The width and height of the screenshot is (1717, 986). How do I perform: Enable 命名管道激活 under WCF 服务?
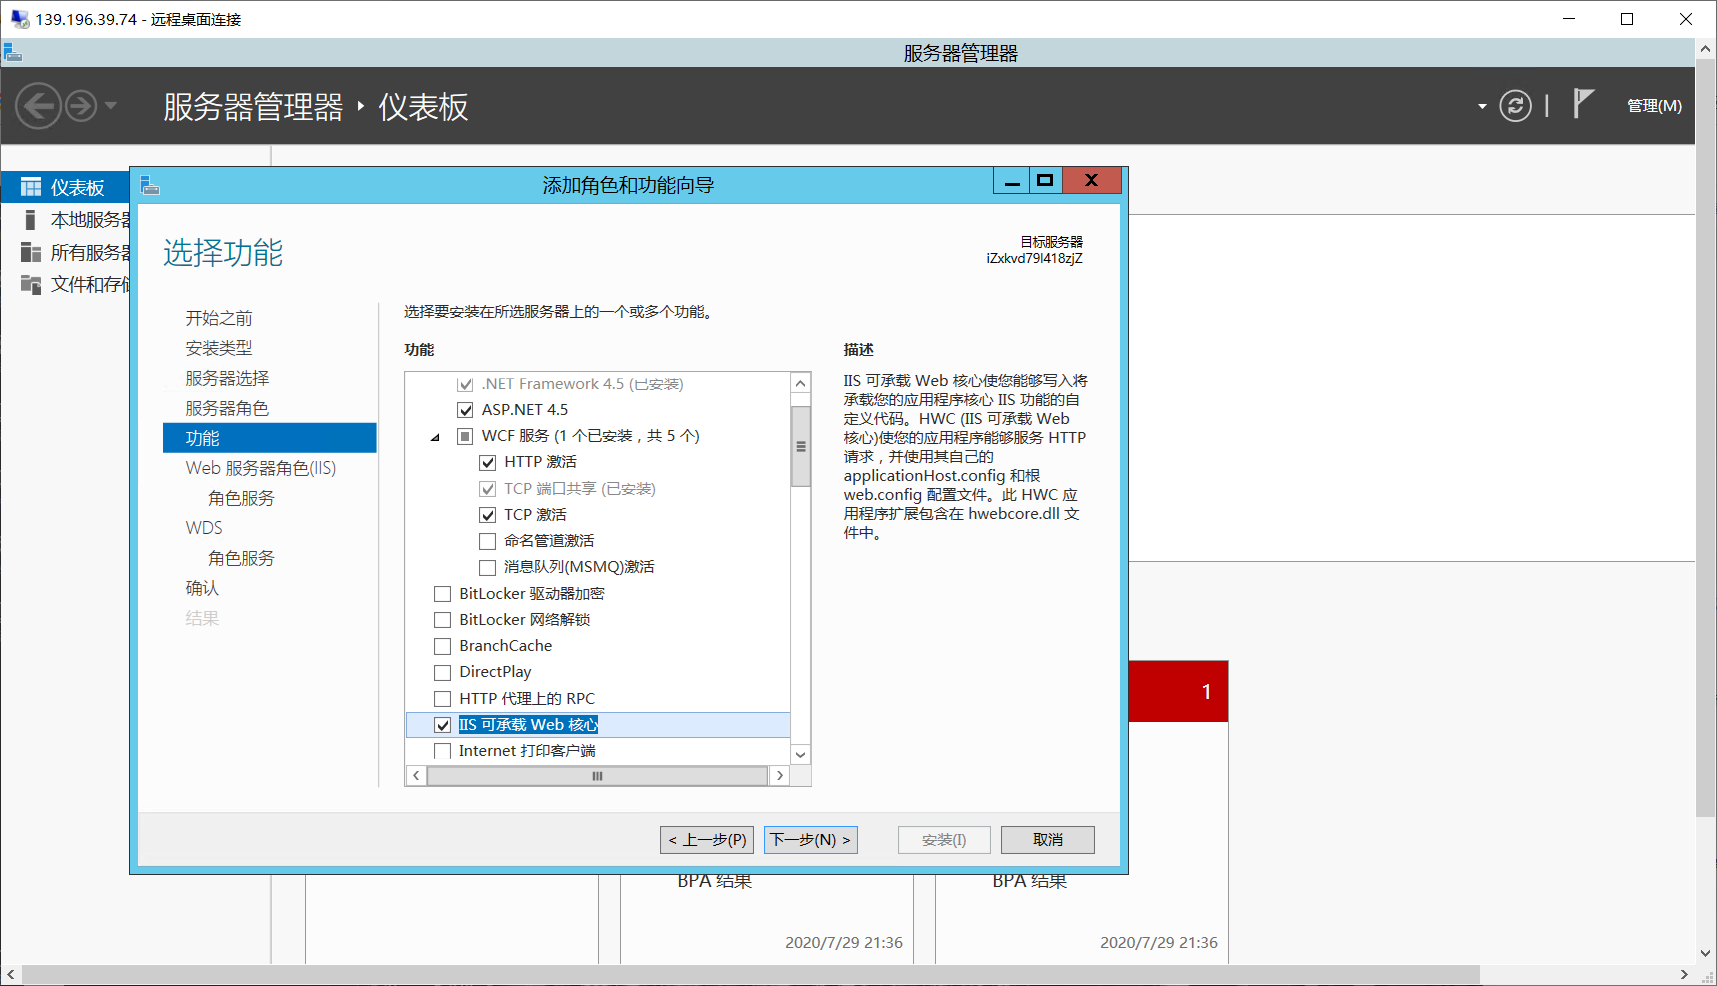(487, 540)
